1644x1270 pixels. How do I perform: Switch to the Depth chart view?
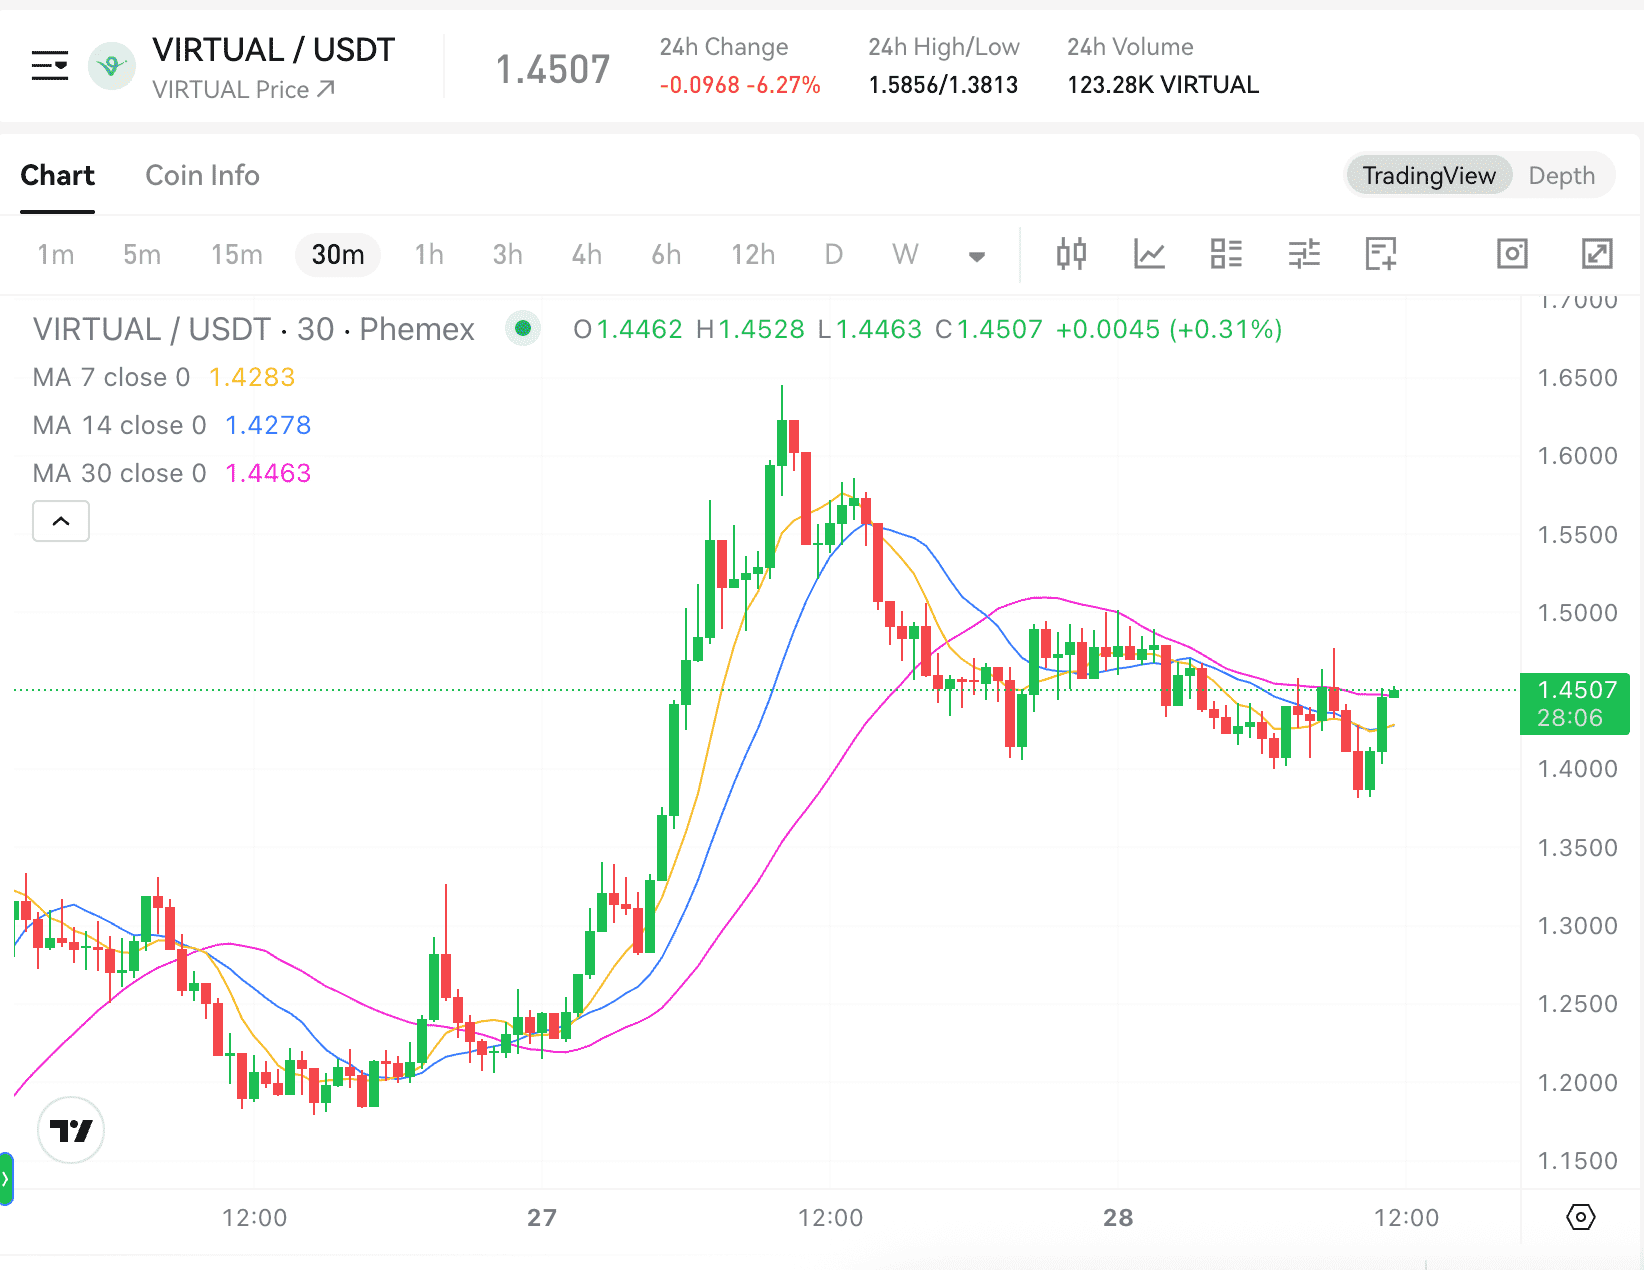pyautogui.click(x=1561, y=176)
